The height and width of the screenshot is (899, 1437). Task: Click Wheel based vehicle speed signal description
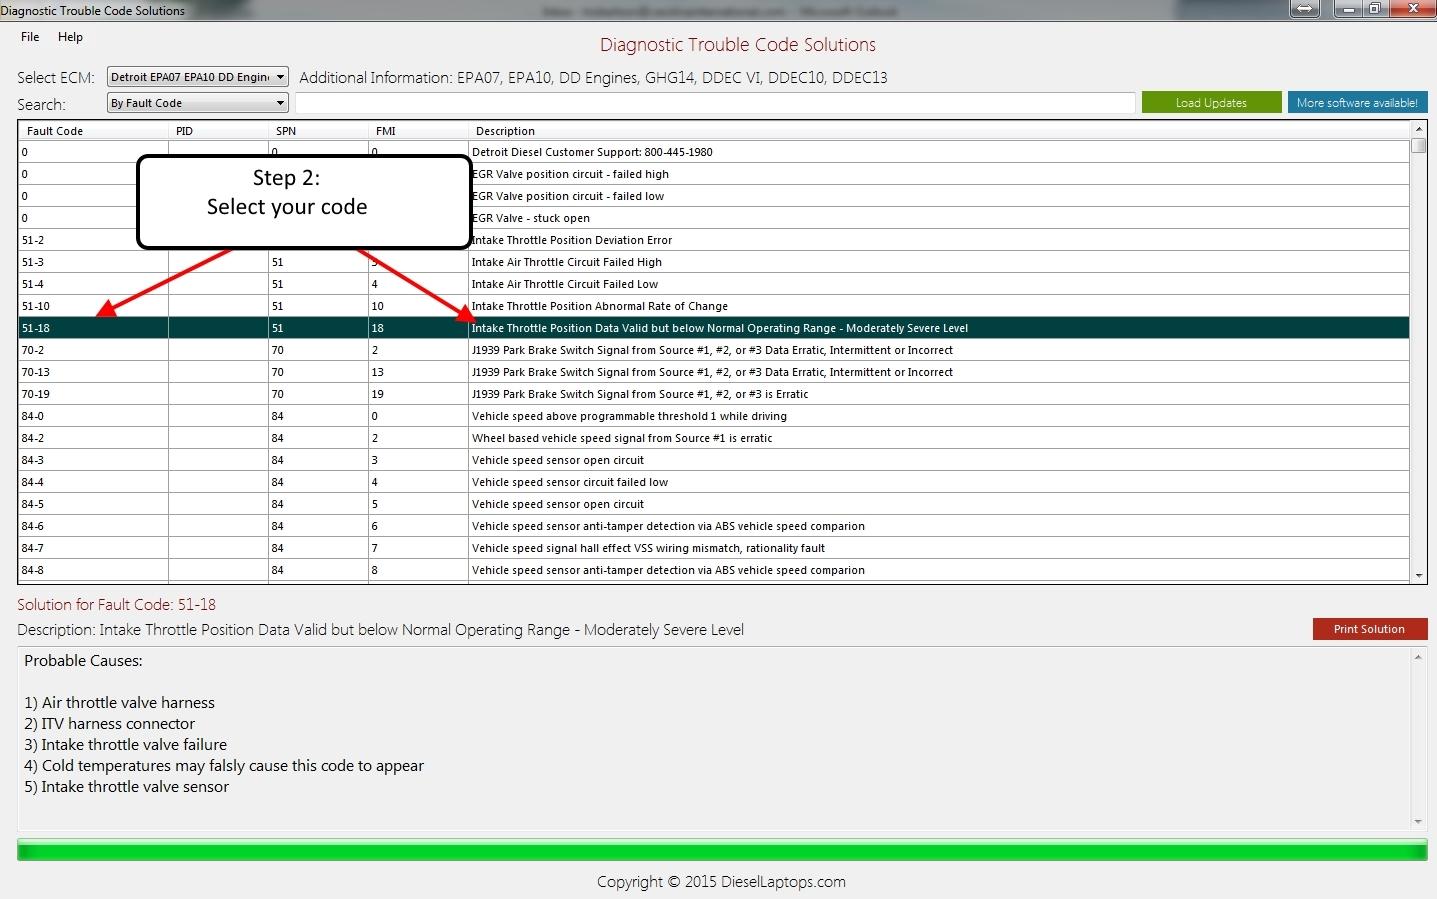622,438
